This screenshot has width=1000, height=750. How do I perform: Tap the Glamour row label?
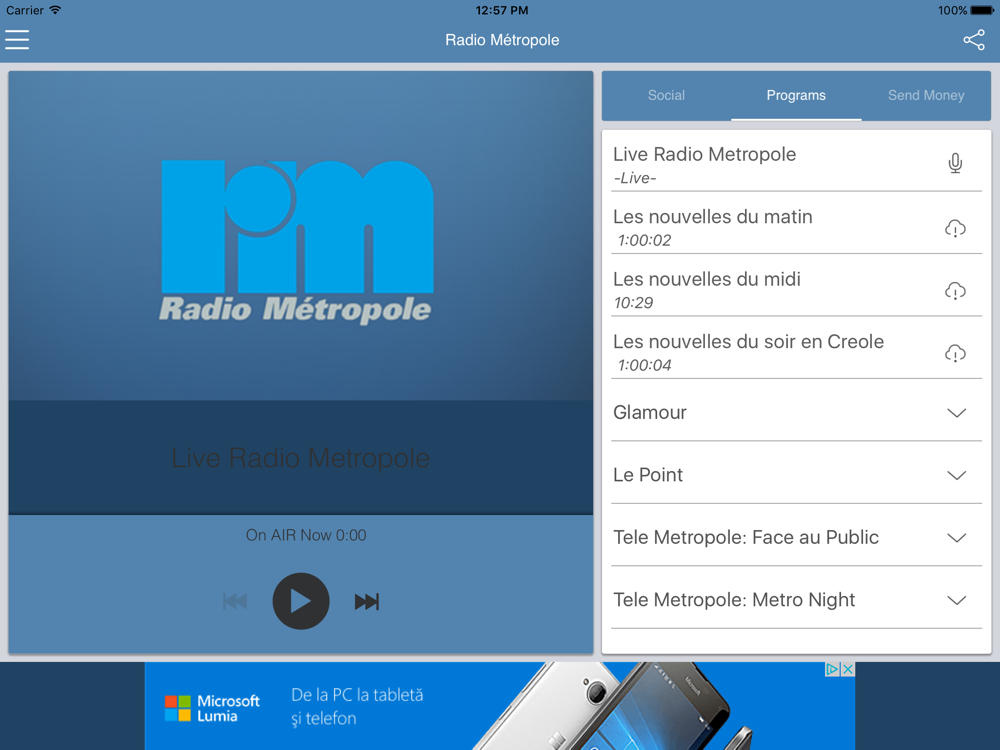point(650,413)
